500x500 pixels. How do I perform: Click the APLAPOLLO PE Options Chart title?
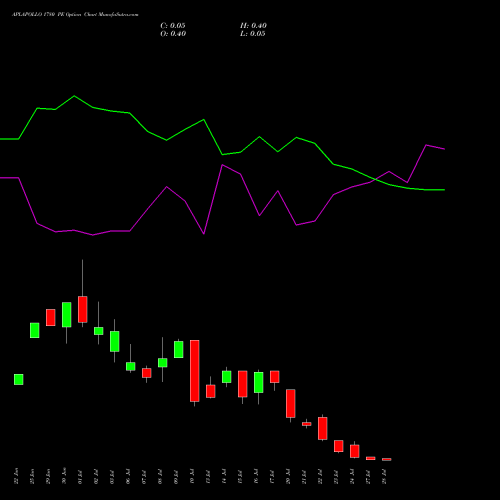tap(75, 15)
